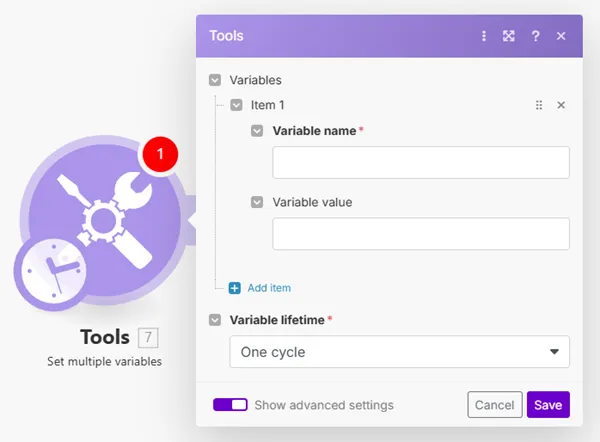This screenshot has width=600, height=442.
Task: Open the One cycle lifetime dropdown
Action: point(399,352)
